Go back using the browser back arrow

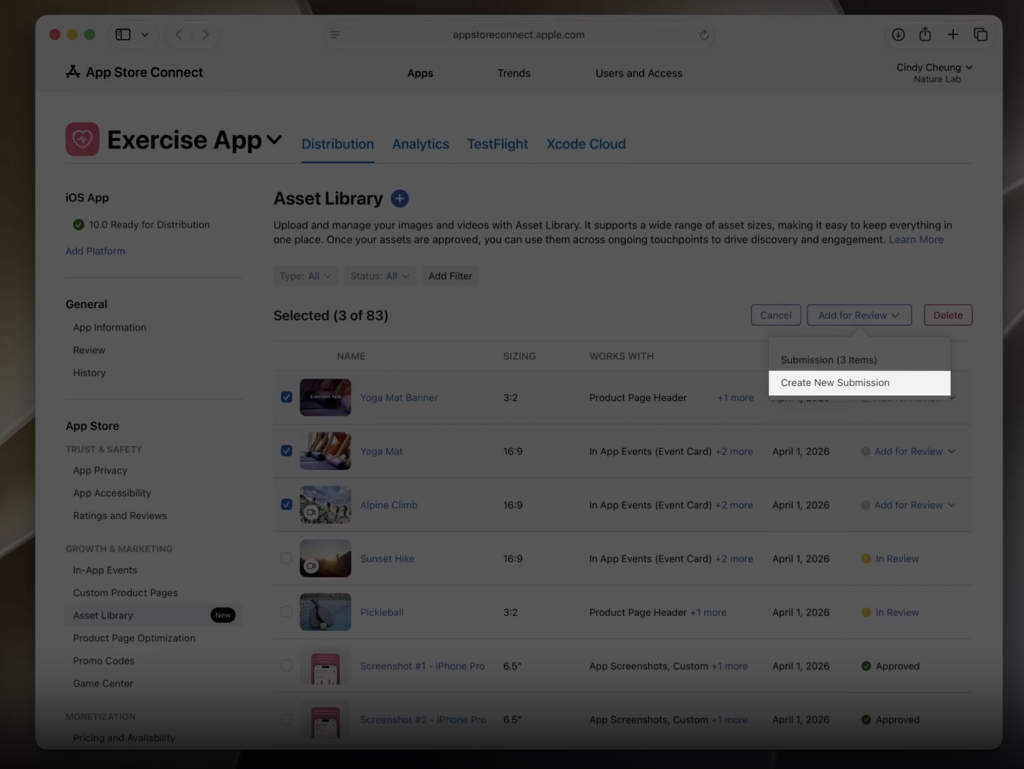[178, 35]
